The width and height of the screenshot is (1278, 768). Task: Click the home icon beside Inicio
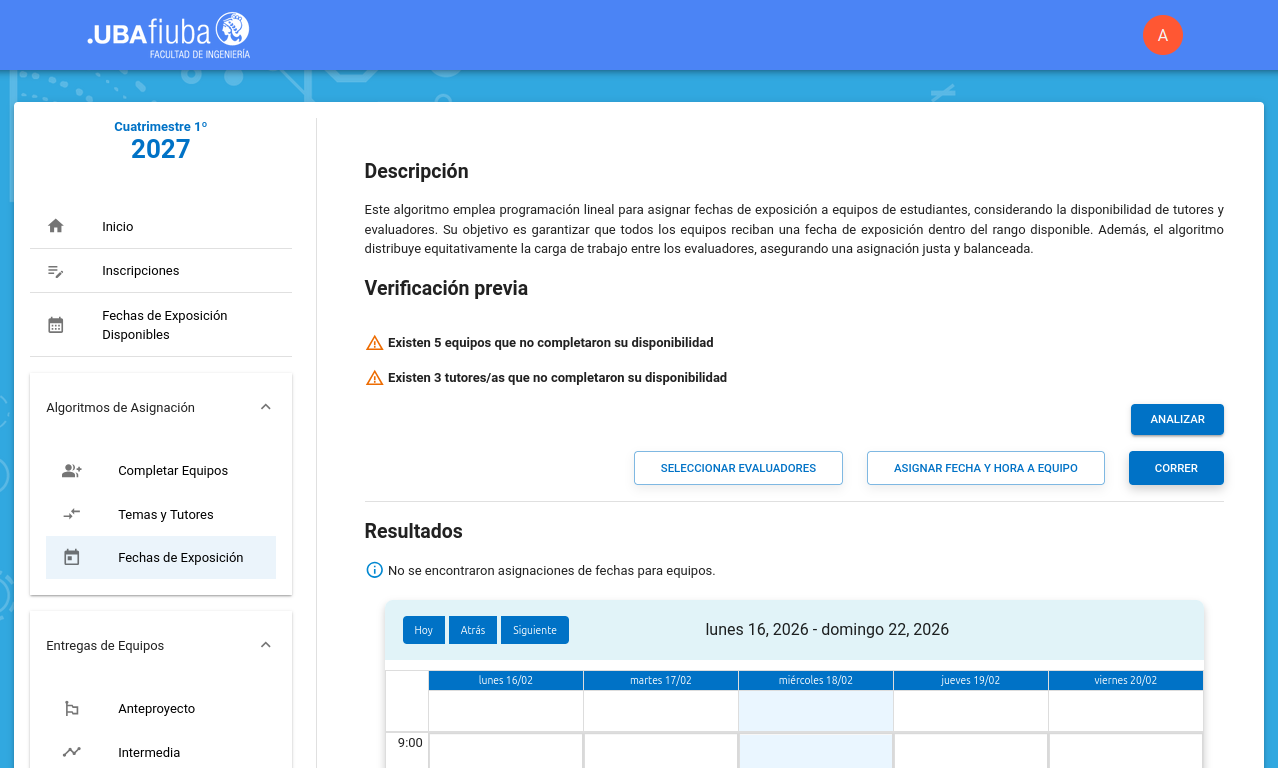(x=56, y=226)
